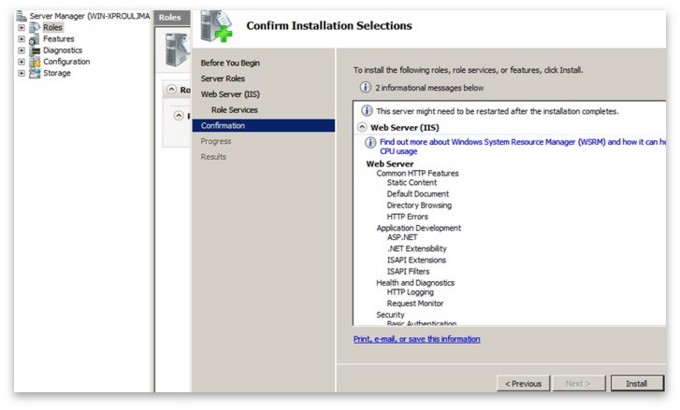The image size is (680, 410).
Task: Click the Directory Browsing entry
Action: point(419,205)
